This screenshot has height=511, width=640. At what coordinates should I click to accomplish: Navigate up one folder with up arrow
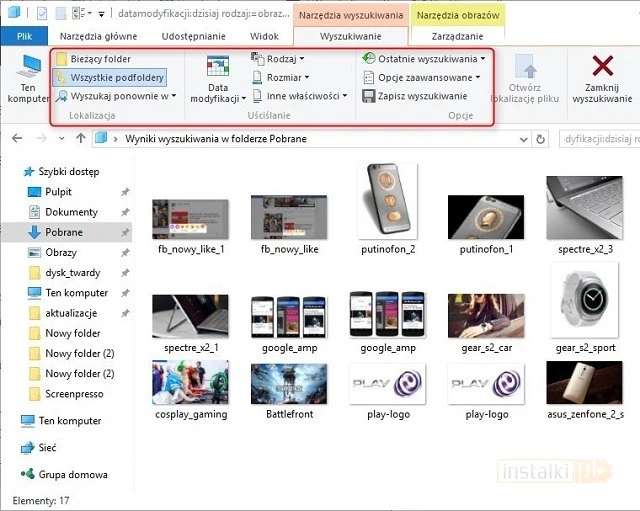pos(81,139)
